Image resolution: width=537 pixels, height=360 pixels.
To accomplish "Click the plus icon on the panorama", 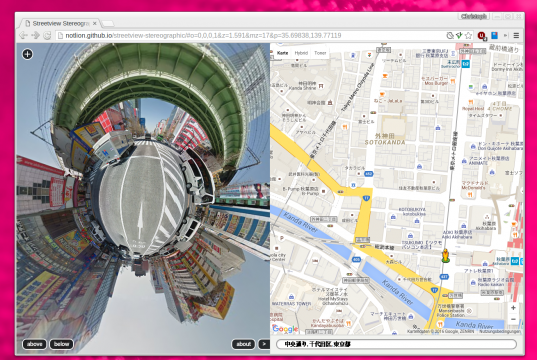I will [28, 54].
